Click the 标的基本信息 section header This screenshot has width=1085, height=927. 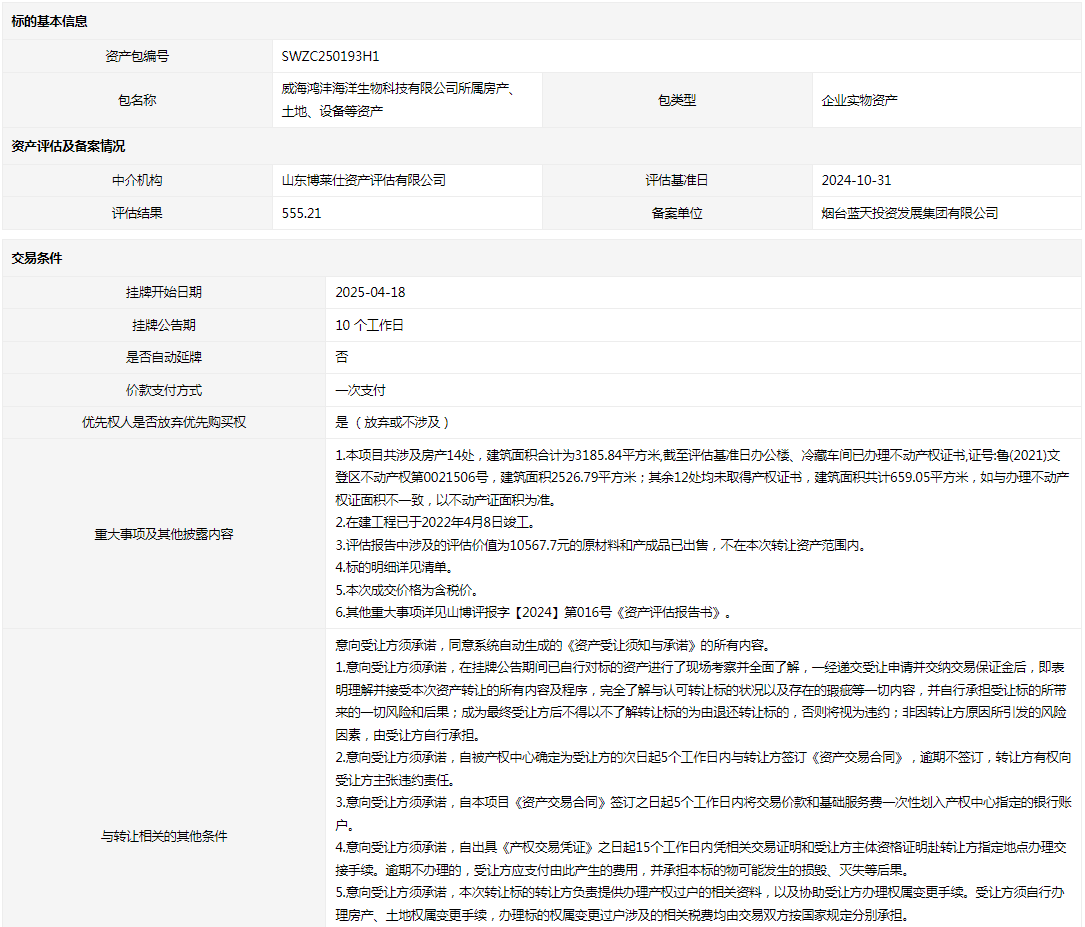point(49,21)
